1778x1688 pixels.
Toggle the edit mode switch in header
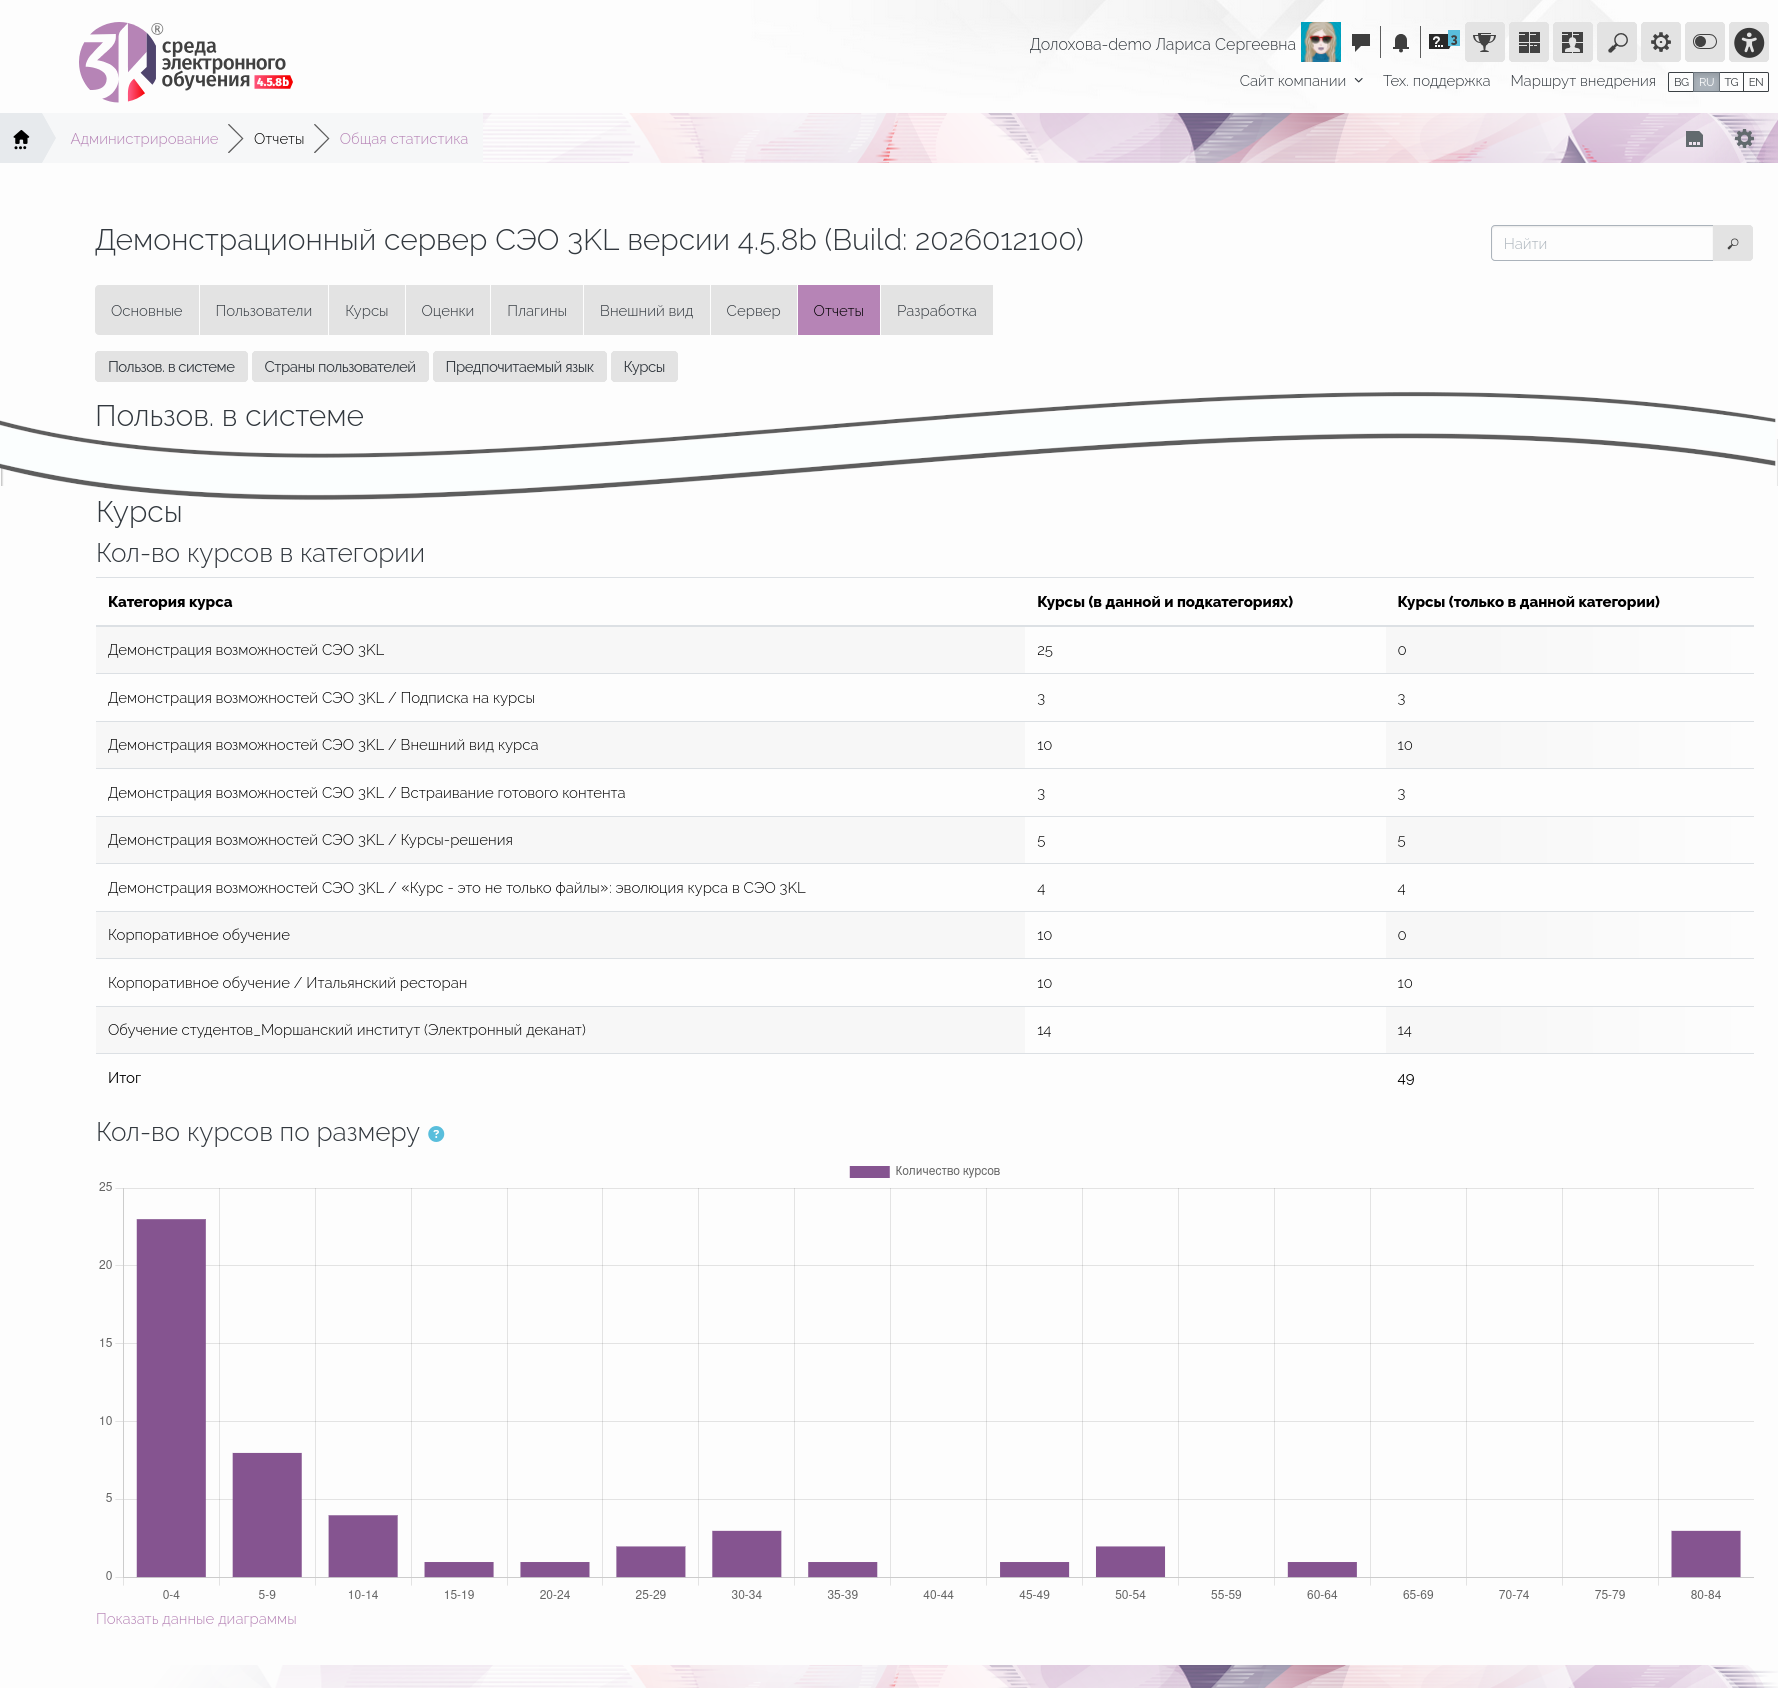click(x=1705, y=42)
